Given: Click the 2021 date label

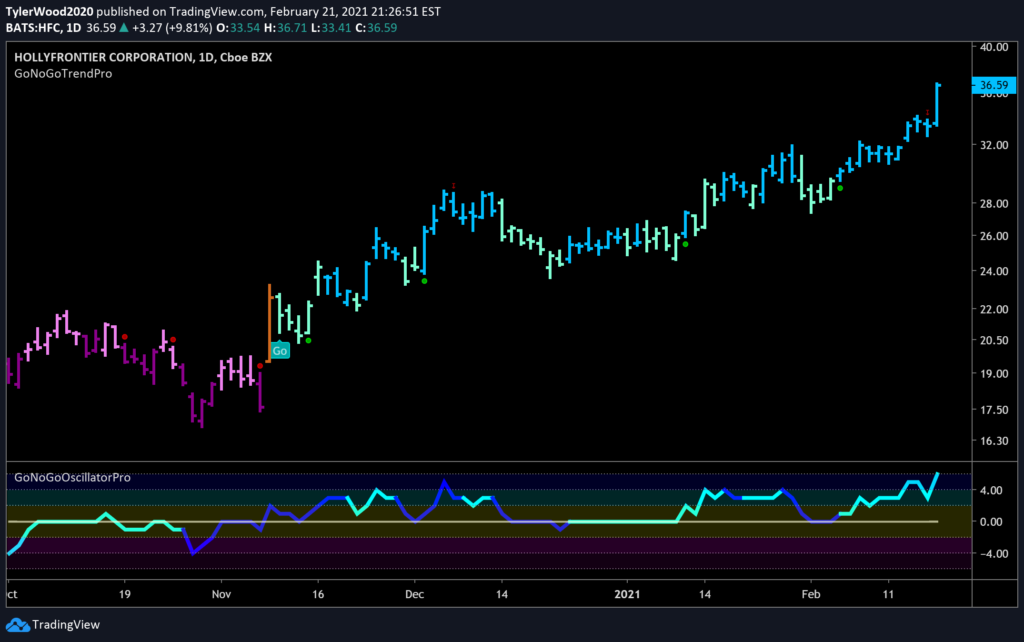Looking at the screenshot, I should [x=628, y=594].
